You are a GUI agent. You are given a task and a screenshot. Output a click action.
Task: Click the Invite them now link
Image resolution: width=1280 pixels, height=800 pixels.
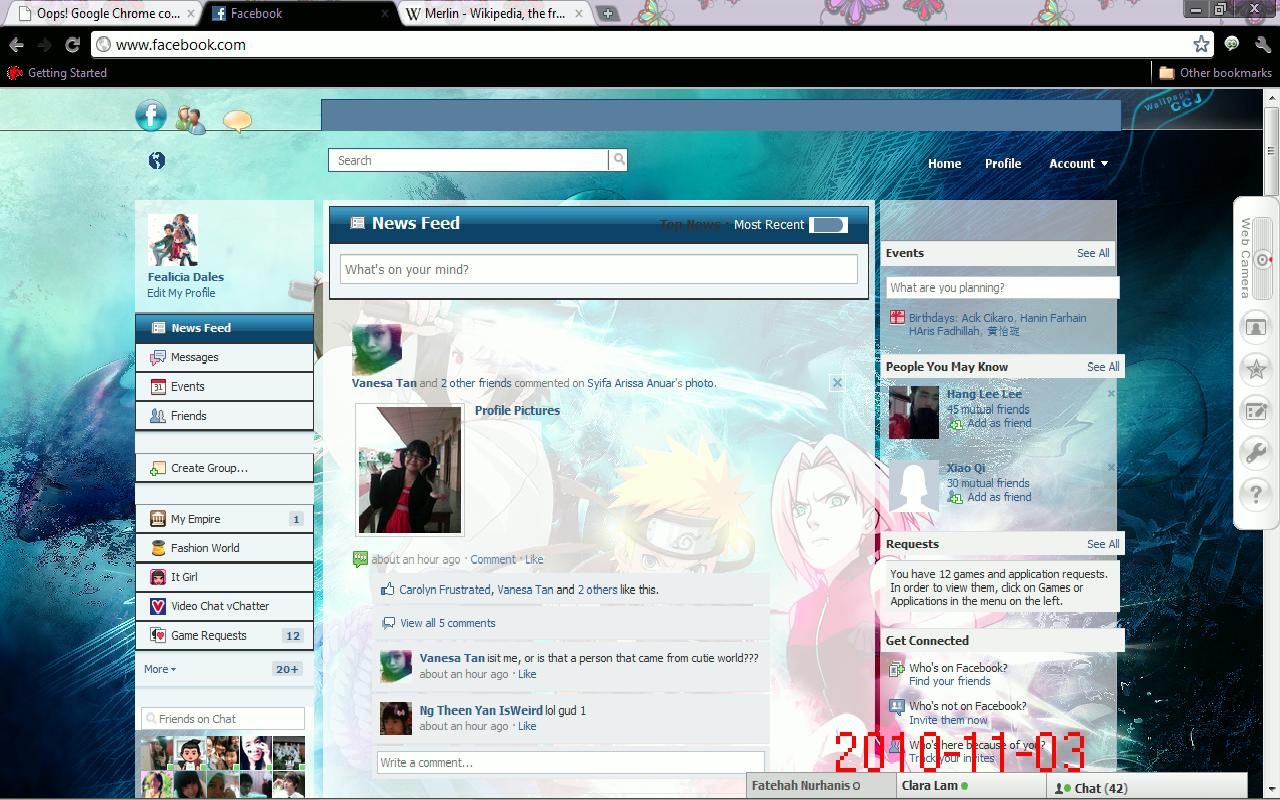click(x=948, y=720)
